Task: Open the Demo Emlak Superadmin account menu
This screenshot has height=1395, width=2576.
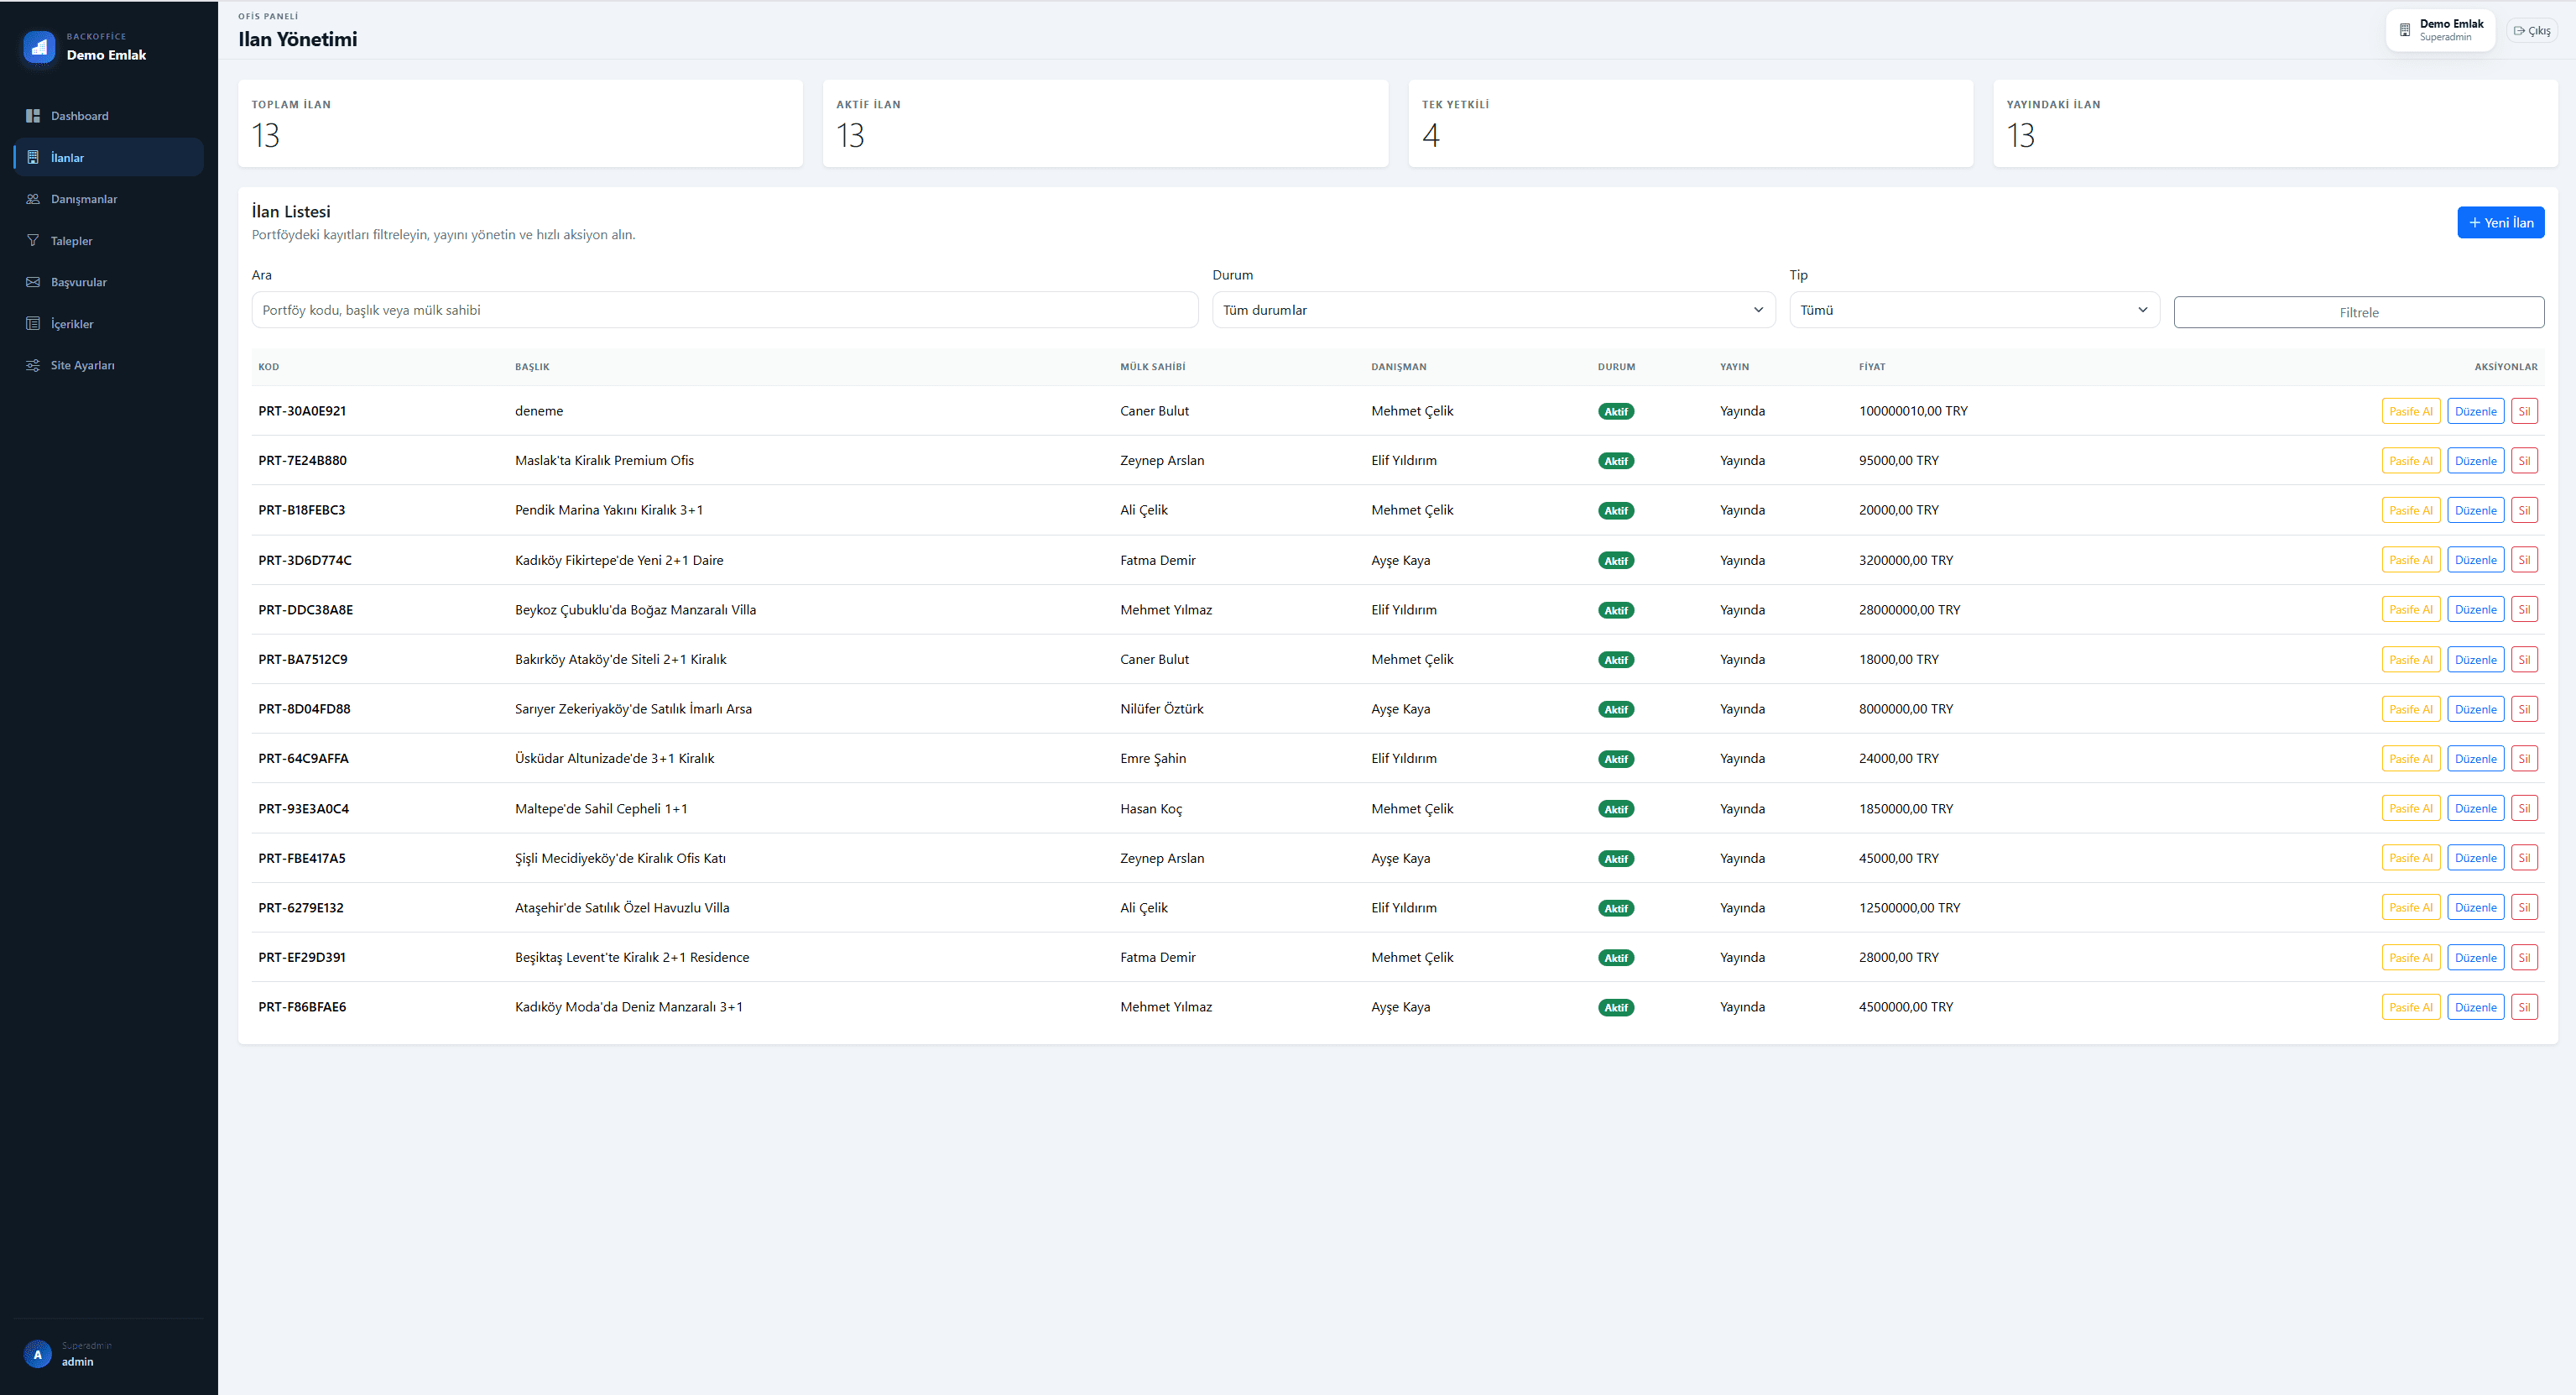Action: [2440, 30]
